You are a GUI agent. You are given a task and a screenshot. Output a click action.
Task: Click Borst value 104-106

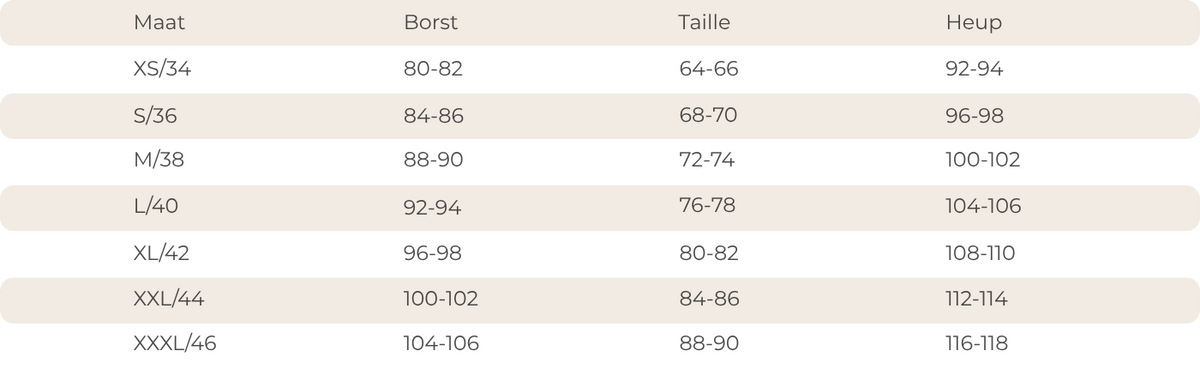441,344
